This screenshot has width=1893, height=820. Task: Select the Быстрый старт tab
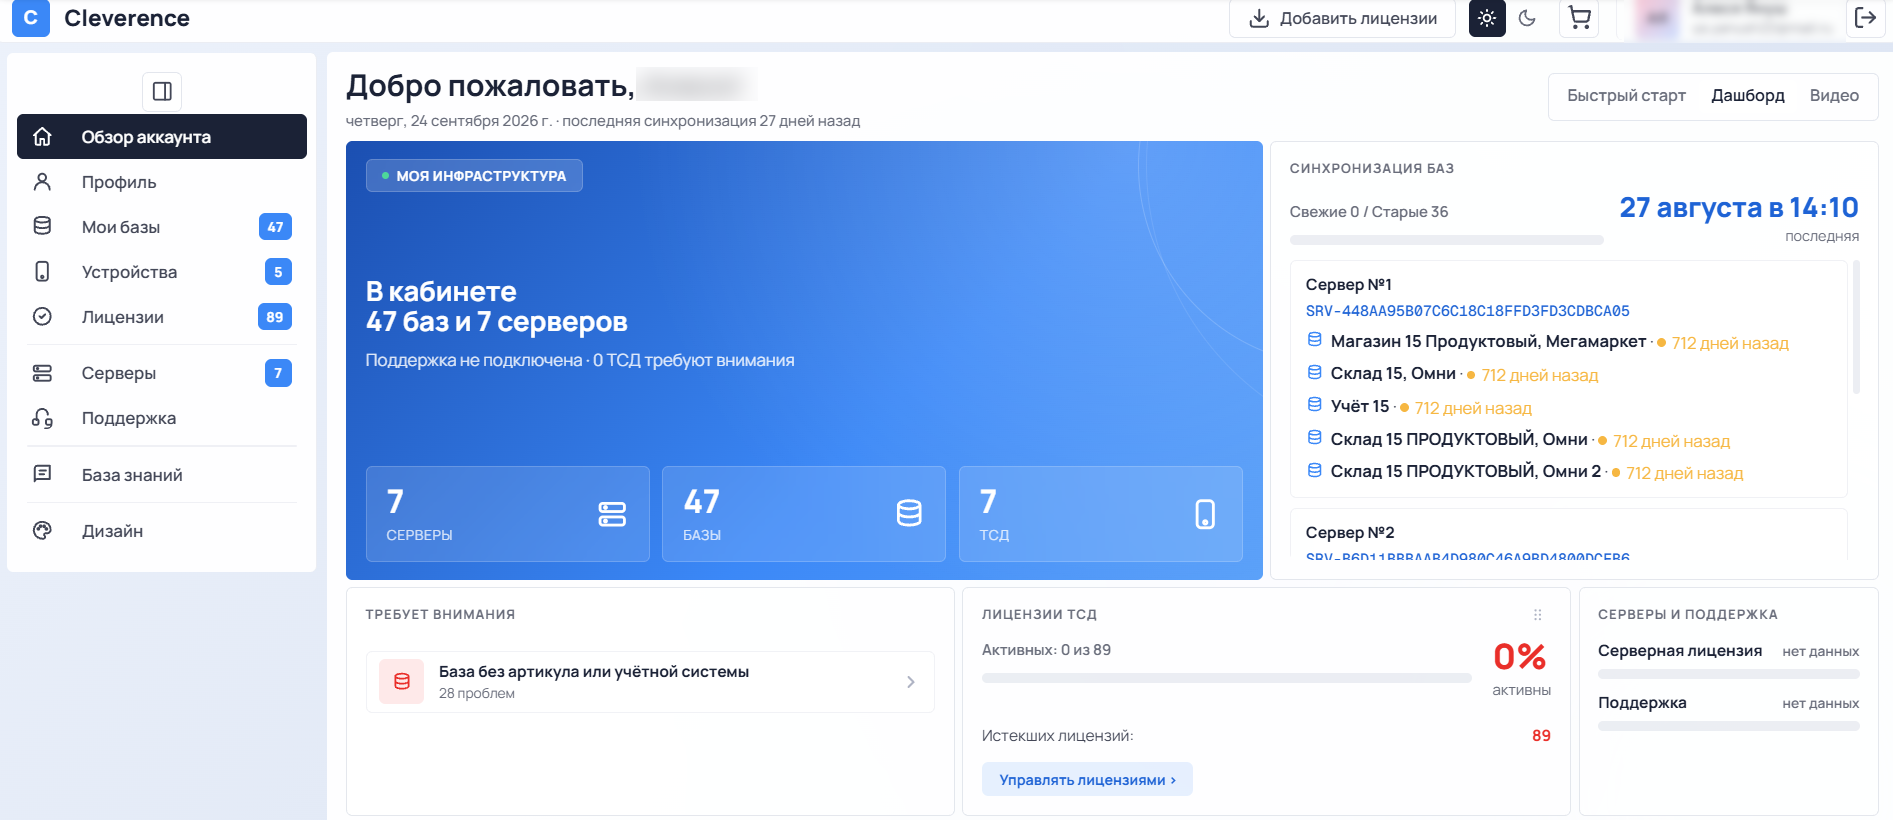[x=1626, y=96]
